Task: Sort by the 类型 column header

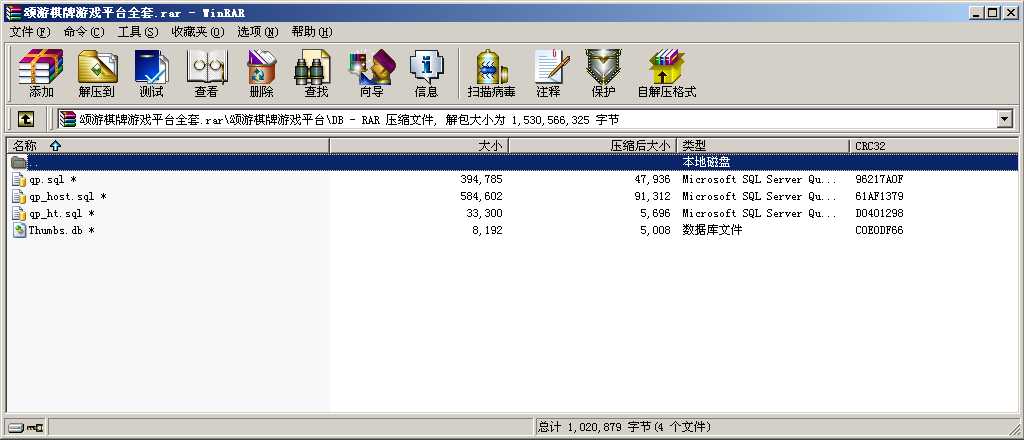Action: click(763, 146)
